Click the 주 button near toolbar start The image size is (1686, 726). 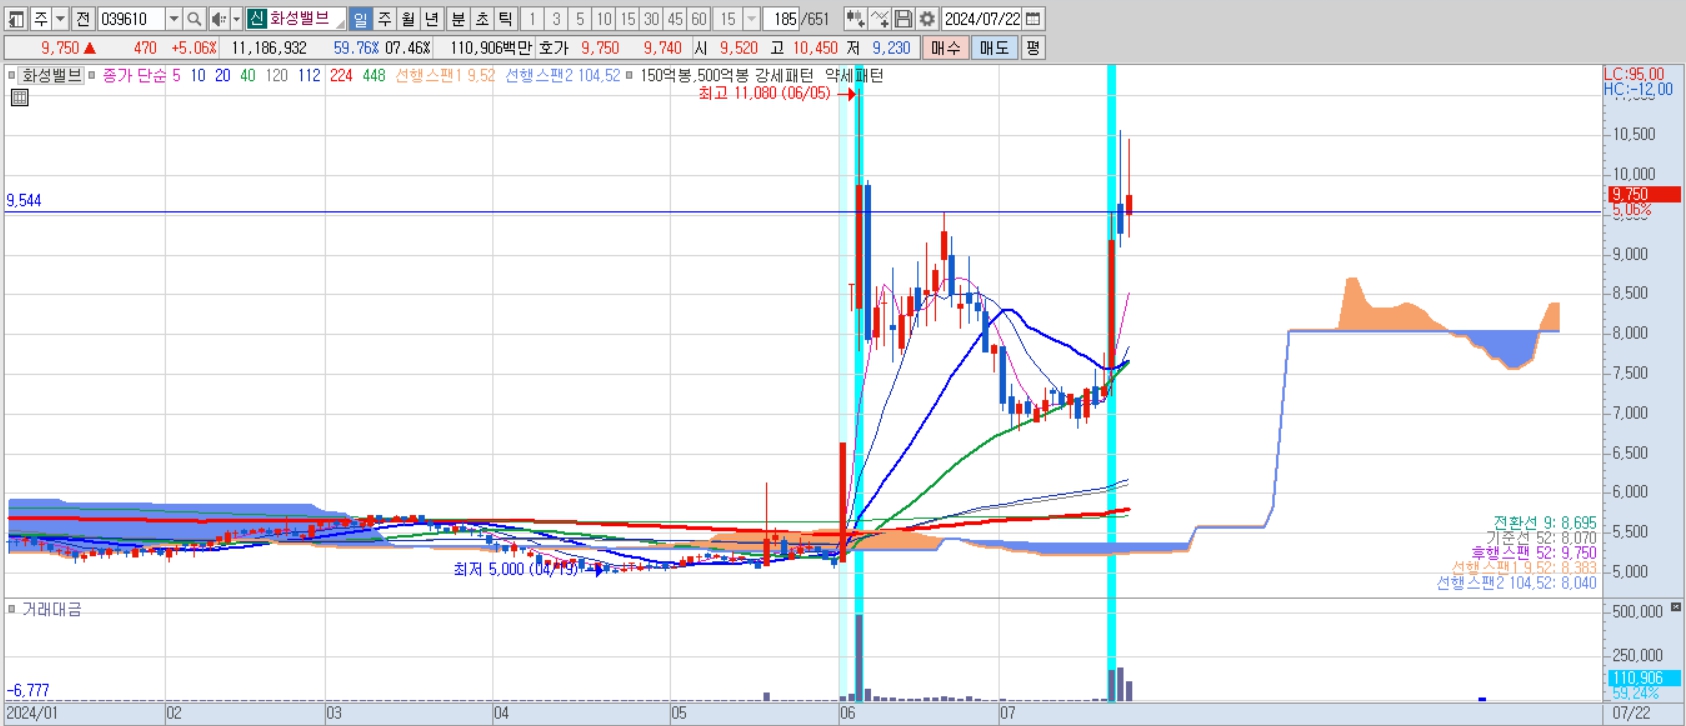tap(41, 19)
